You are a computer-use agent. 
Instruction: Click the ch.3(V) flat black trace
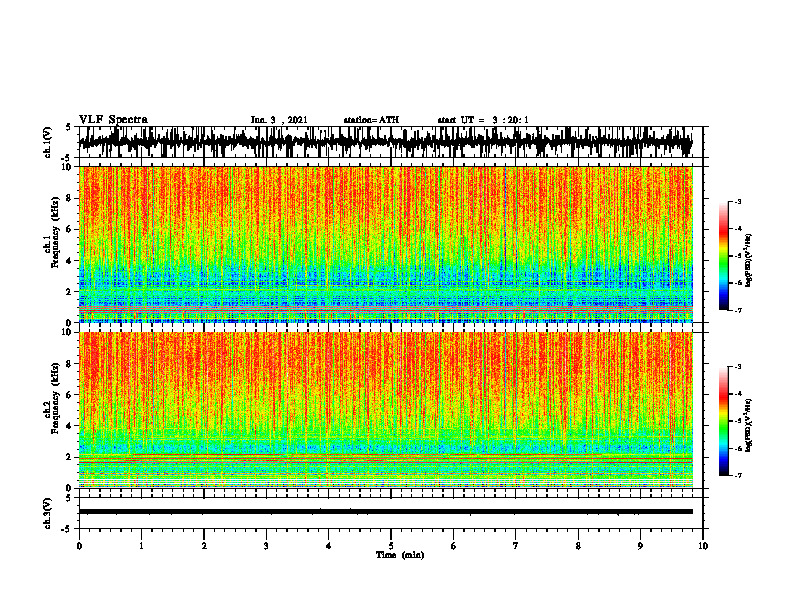pos(386,512)
